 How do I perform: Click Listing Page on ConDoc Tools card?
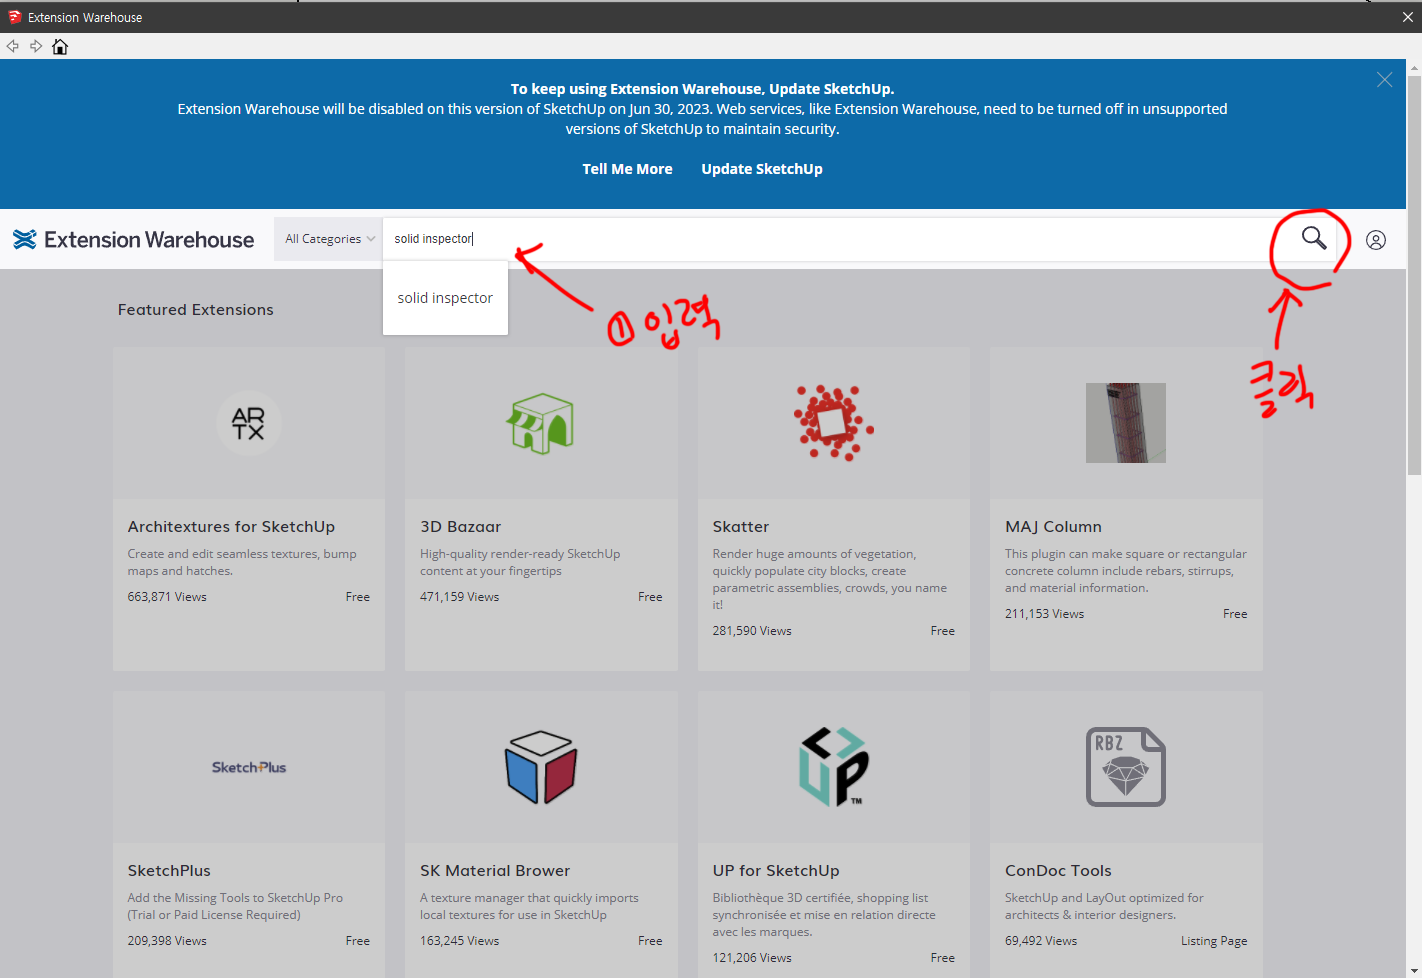tap(1214, 941)
